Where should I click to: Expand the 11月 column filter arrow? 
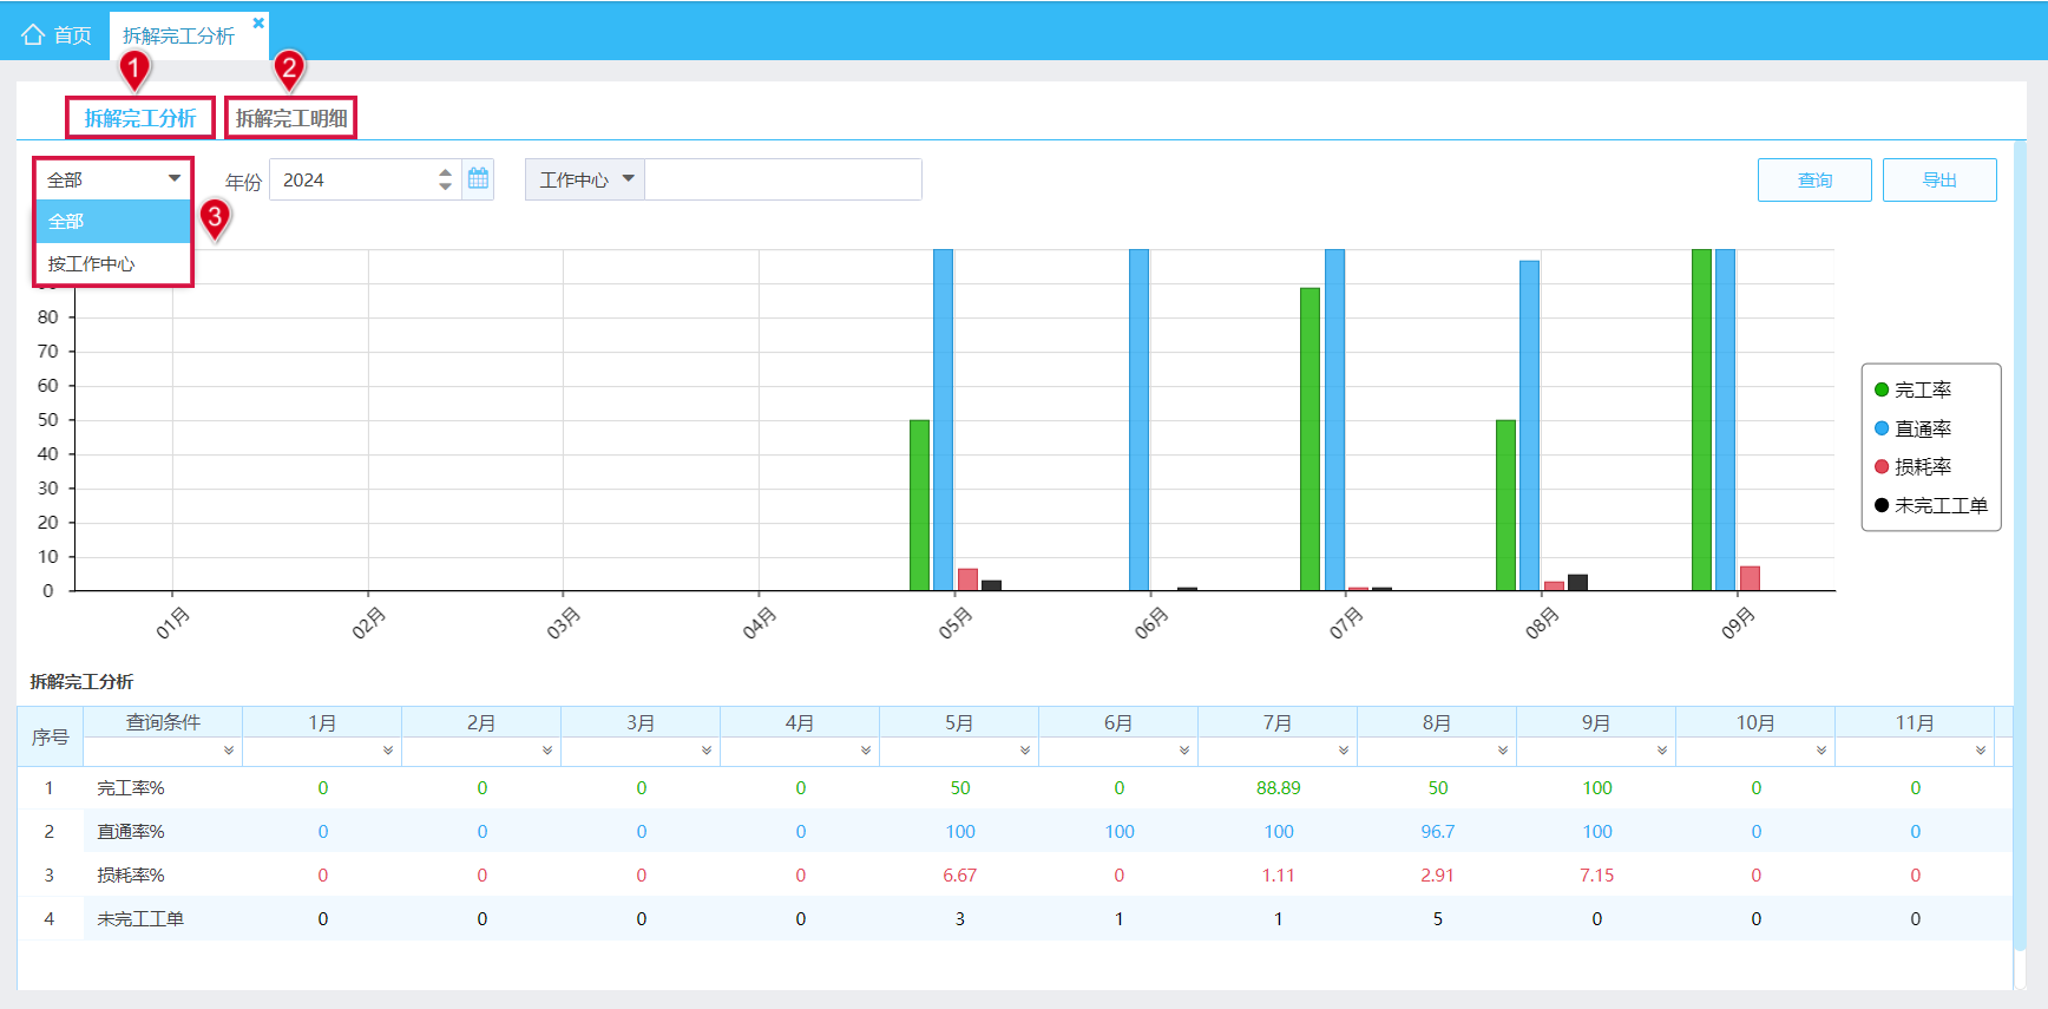pos(1980,750)
